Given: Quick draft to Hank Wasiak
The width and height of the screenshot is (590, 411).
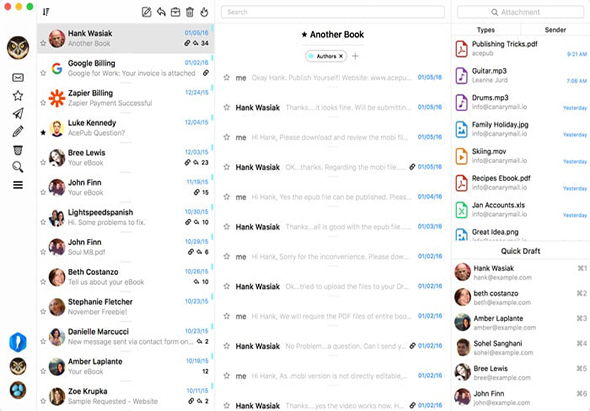Looking at the screenshot, I should point(521,272).
